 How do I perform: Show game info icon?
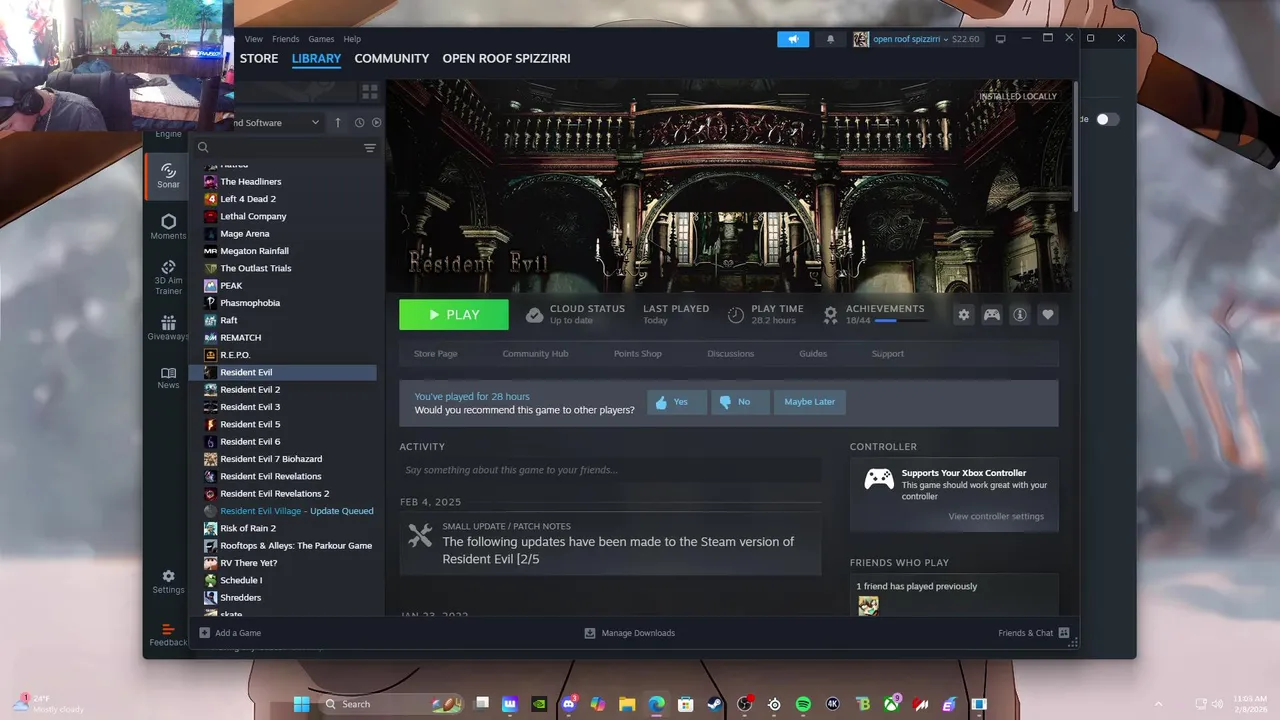pos(1020,315)
